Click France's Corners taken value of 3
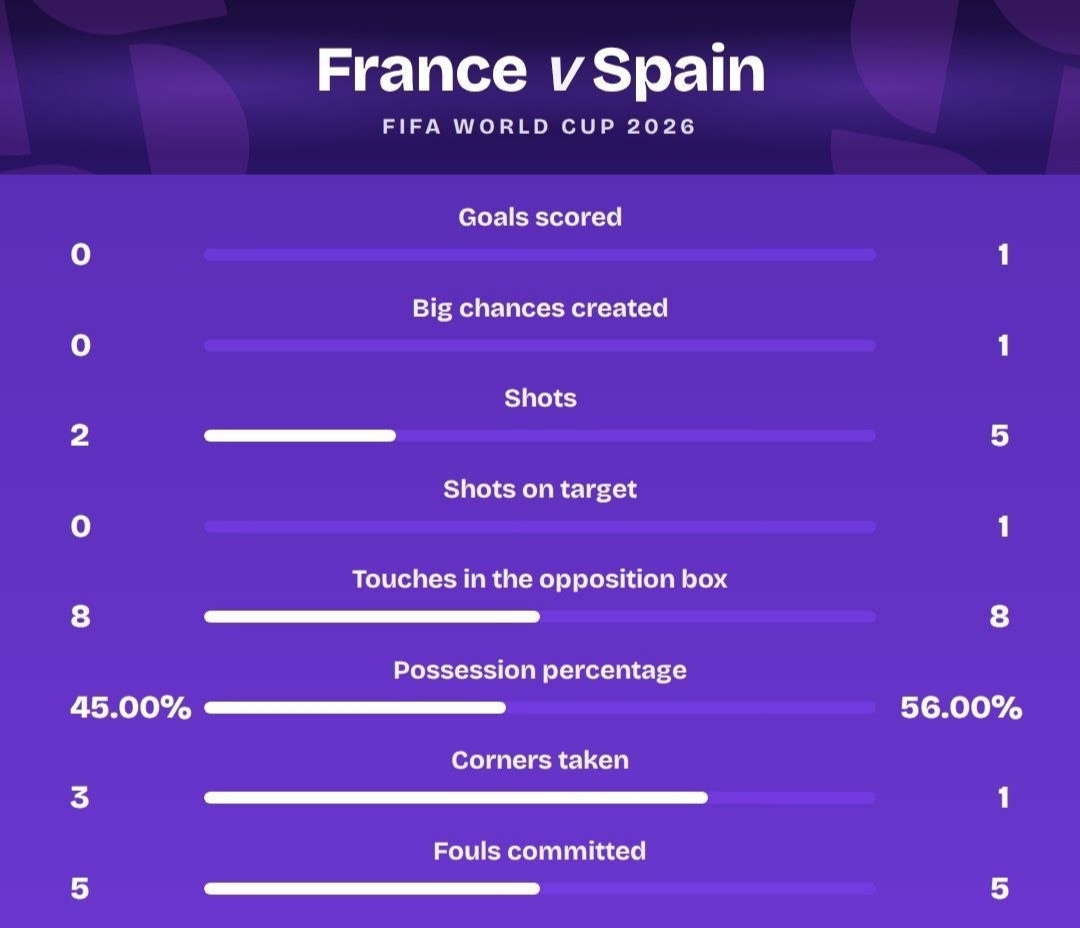This screenshot has height=928, width=1080. (x=80, y=798)
